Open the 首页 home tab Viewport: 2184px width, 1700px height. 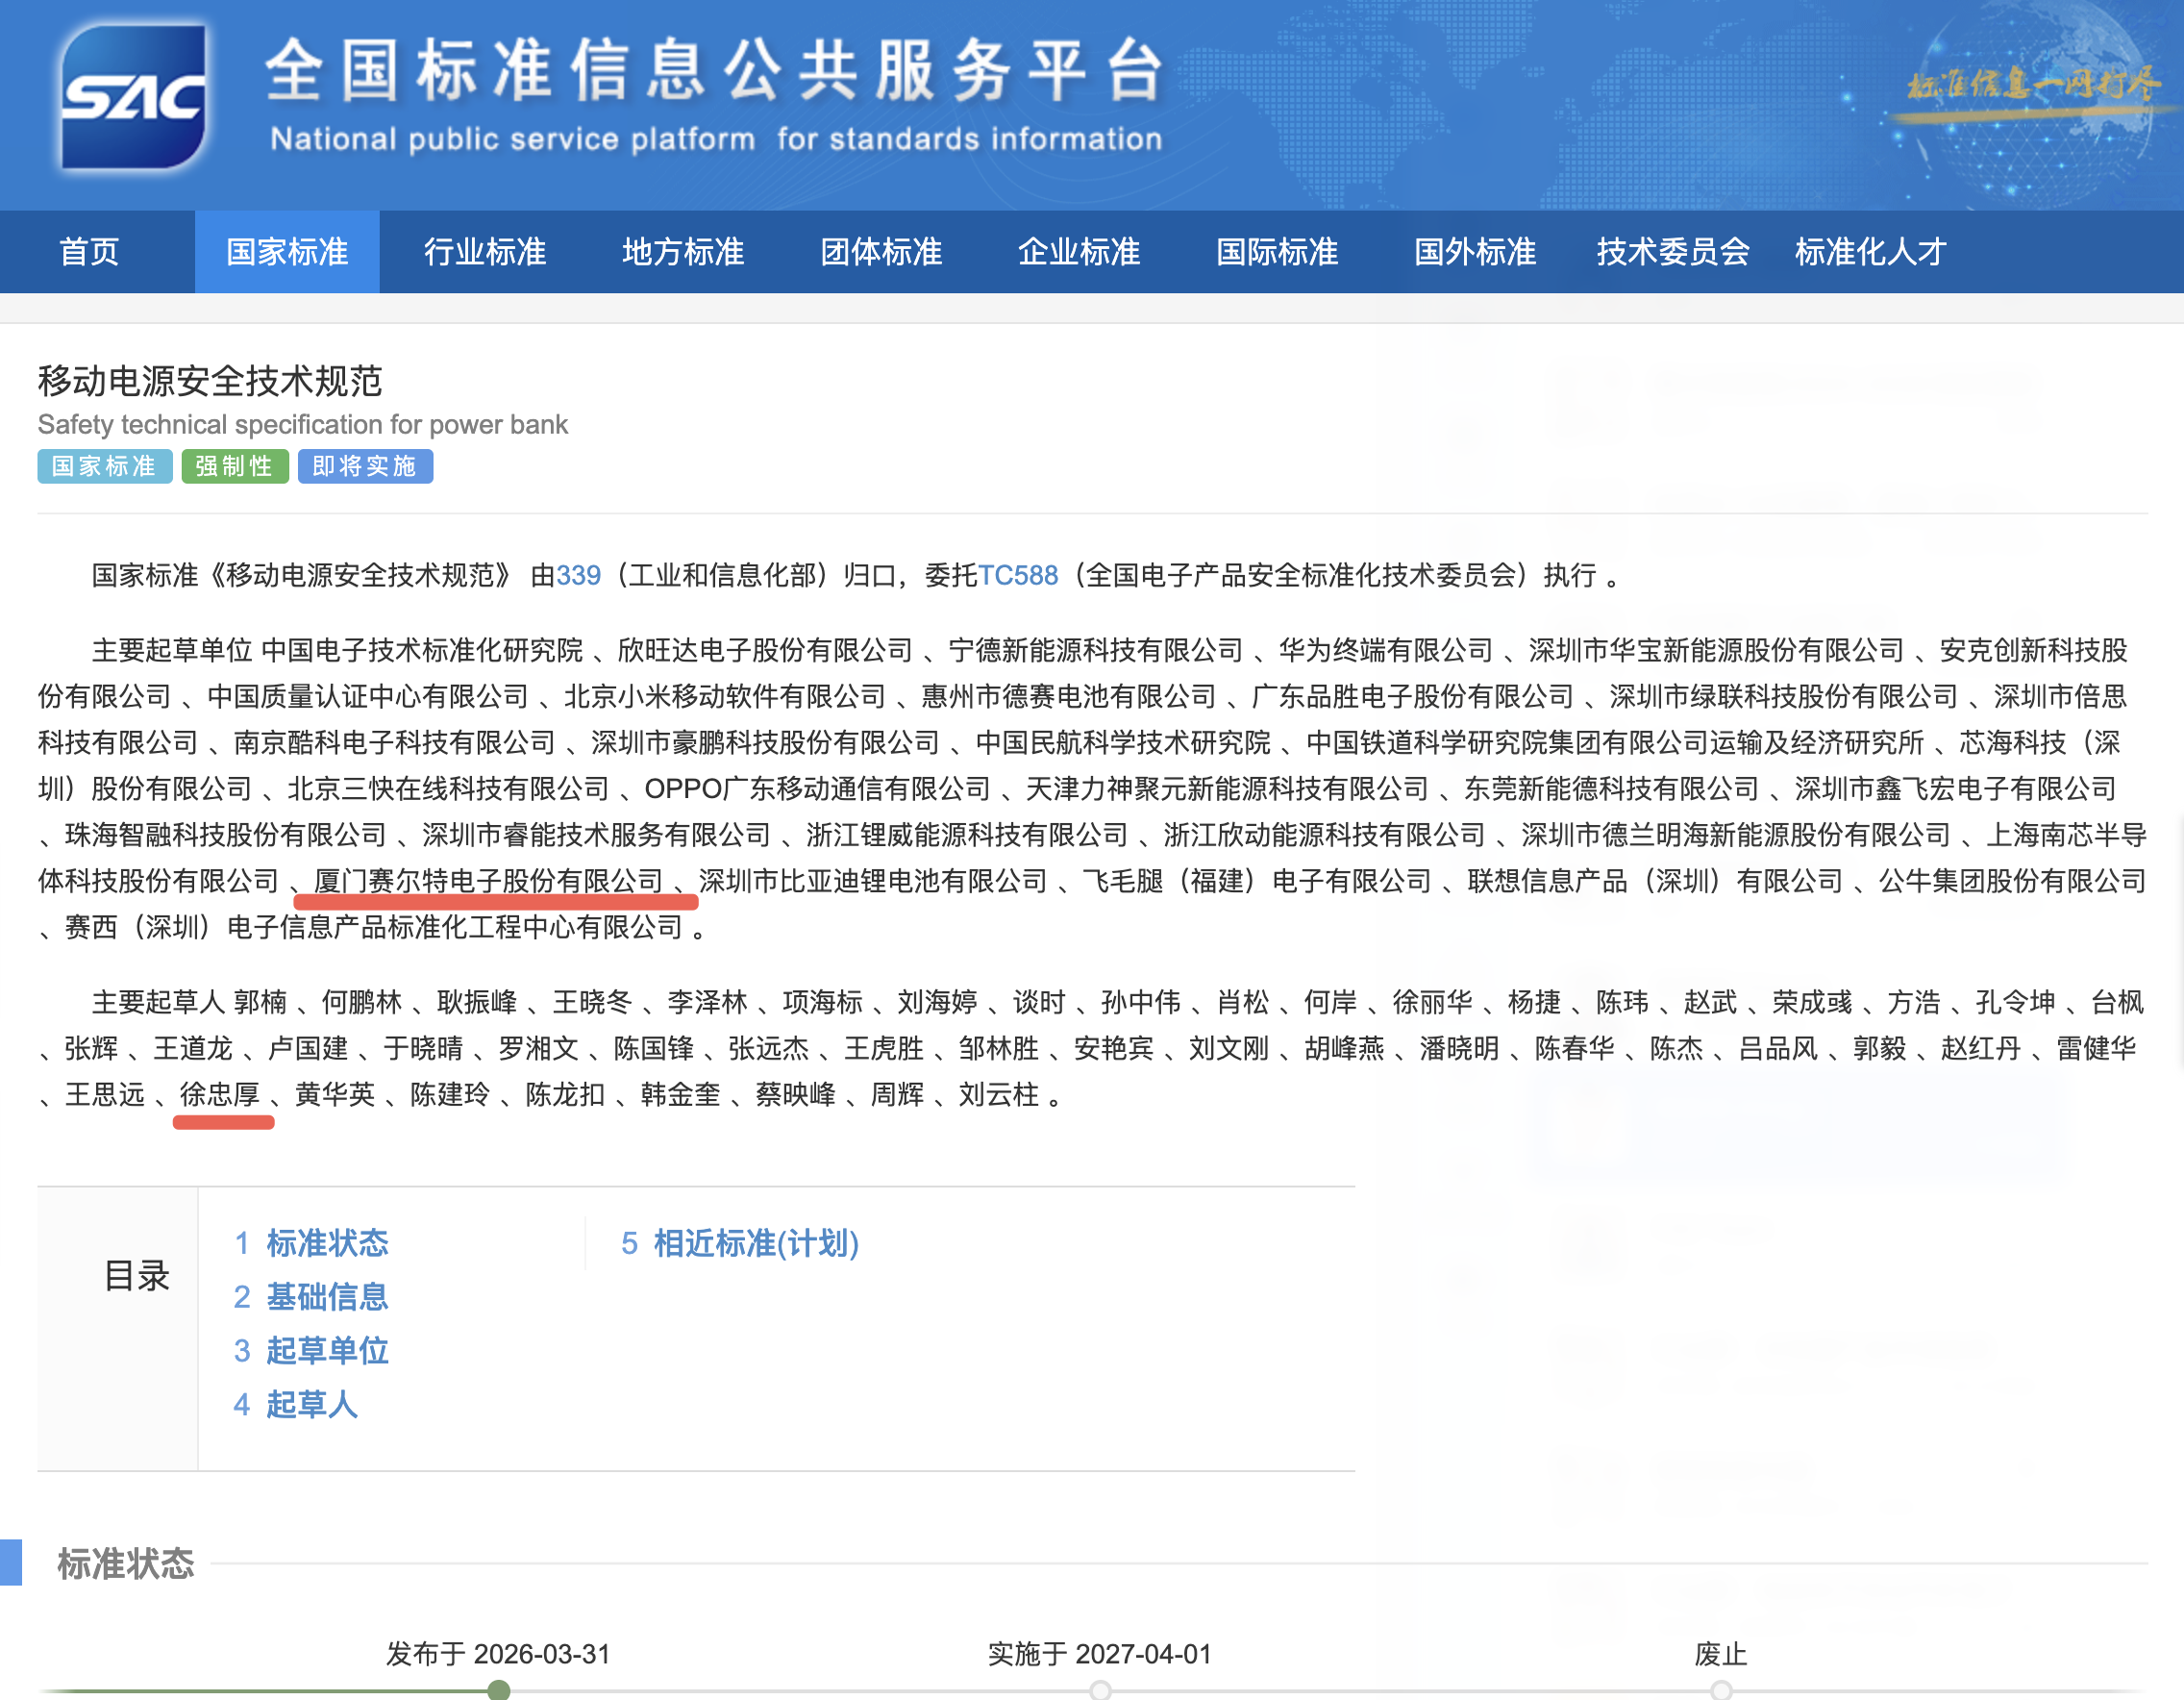pyautogui.click(x=89, y=252)
